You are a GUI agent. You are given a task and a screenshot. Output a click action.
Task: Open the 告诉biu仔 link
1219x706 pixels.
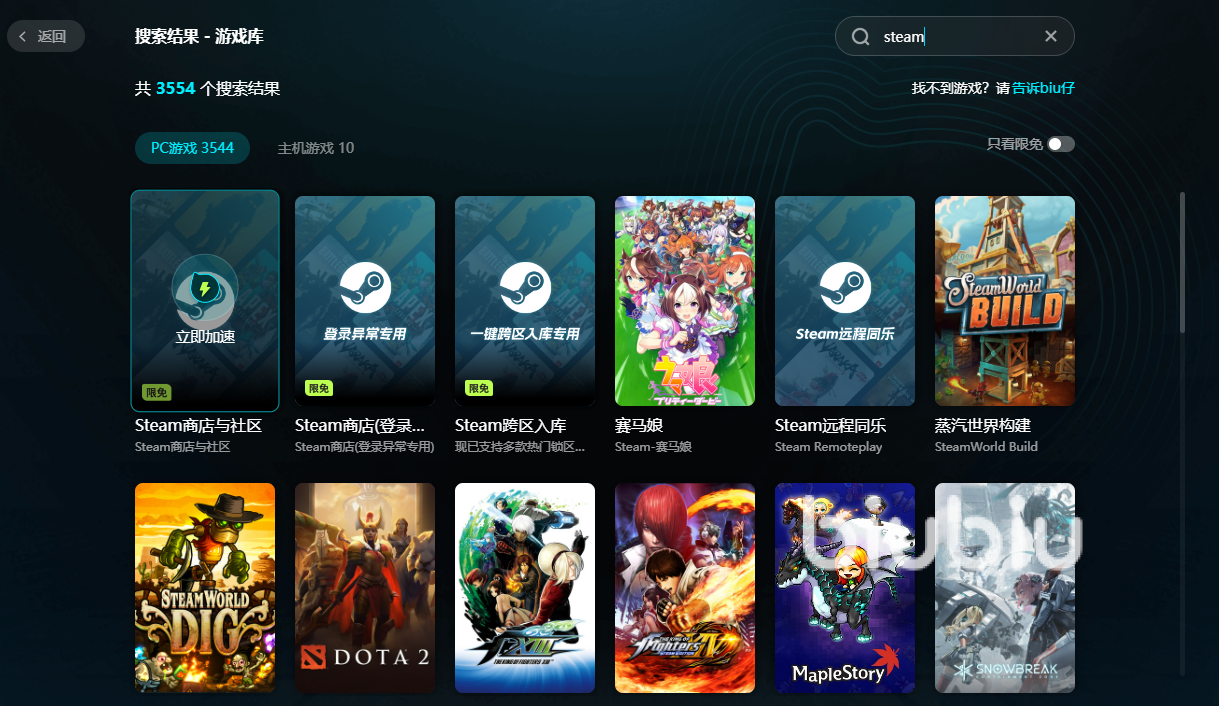[1043, 88]
